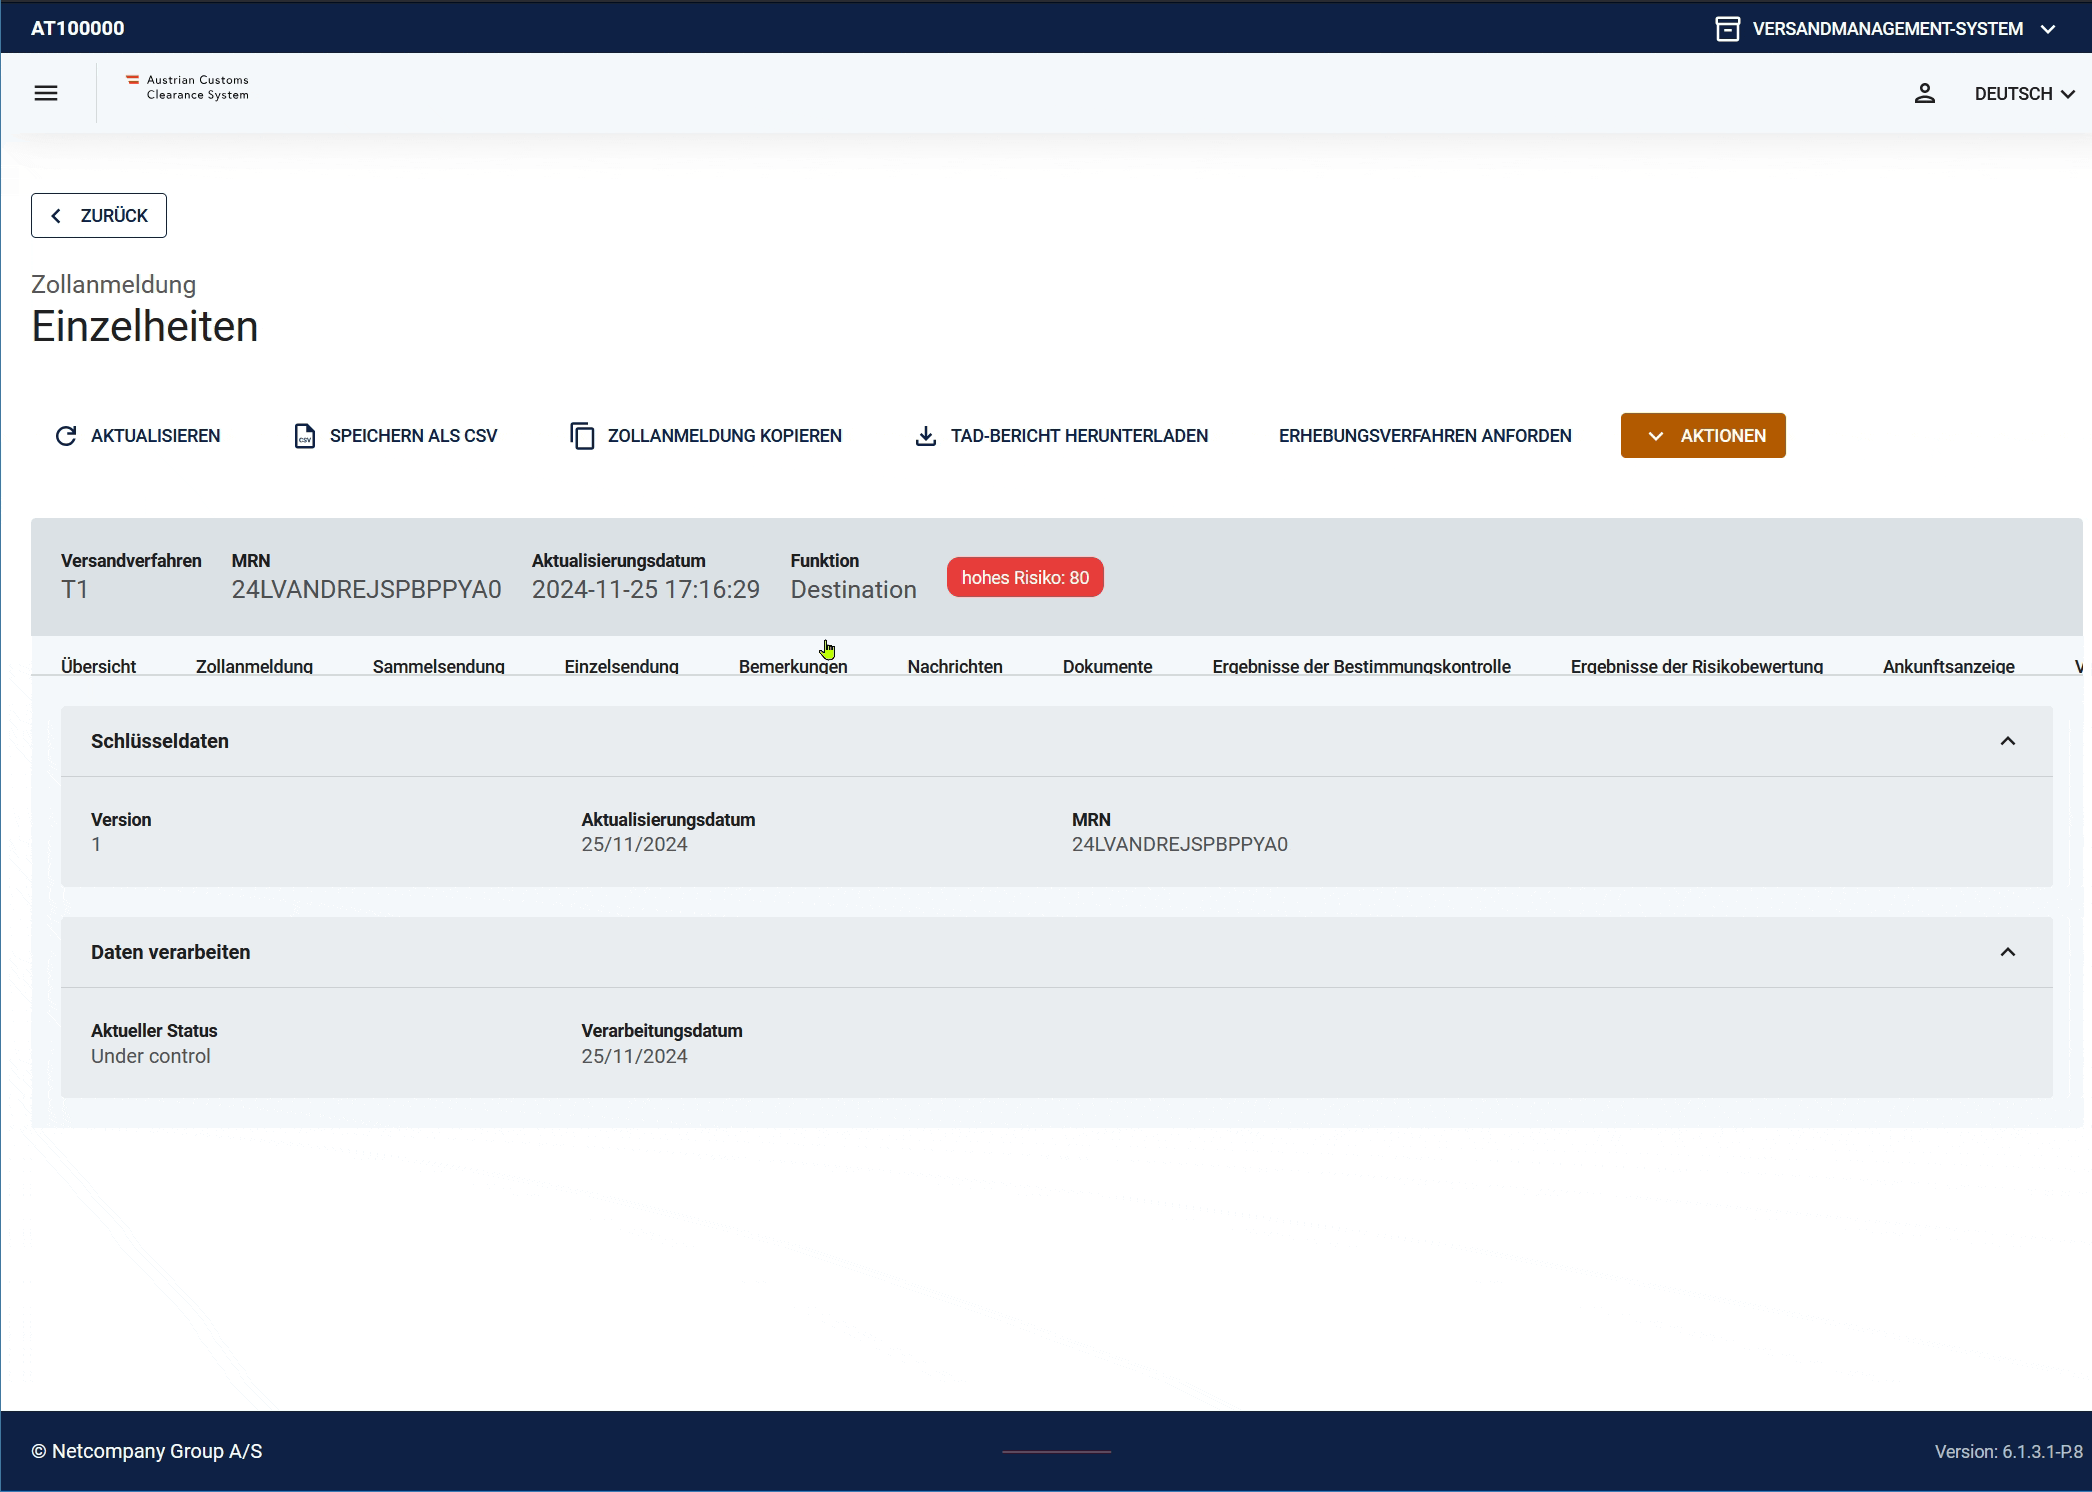Image resolution: width=2092 pixels, height=1492 pixels.
Task: Click the refresh icon next to Aktualisieren
Action: [x=66, y=436]
